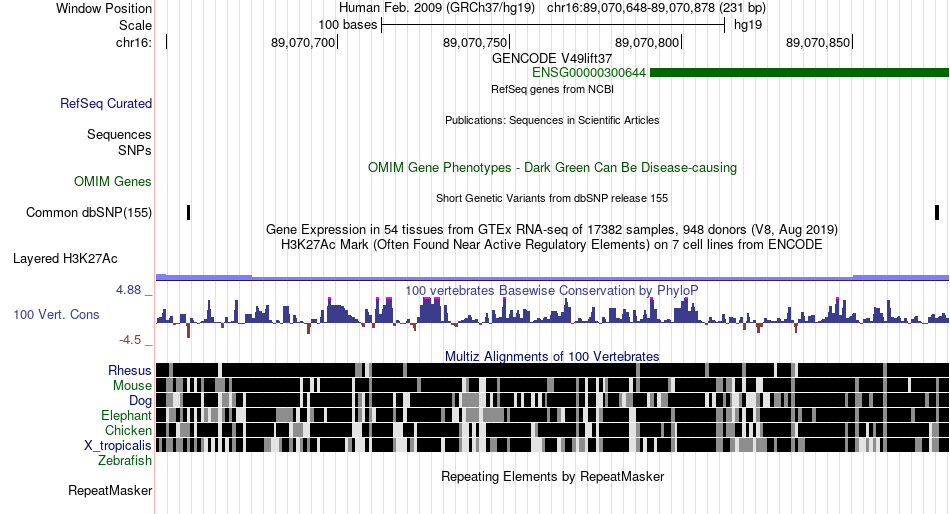Viewport: 950px width, 514px height.
Task: Click the Multiz Alignments of 100 Vertebrates title
Action: (552, 356)
